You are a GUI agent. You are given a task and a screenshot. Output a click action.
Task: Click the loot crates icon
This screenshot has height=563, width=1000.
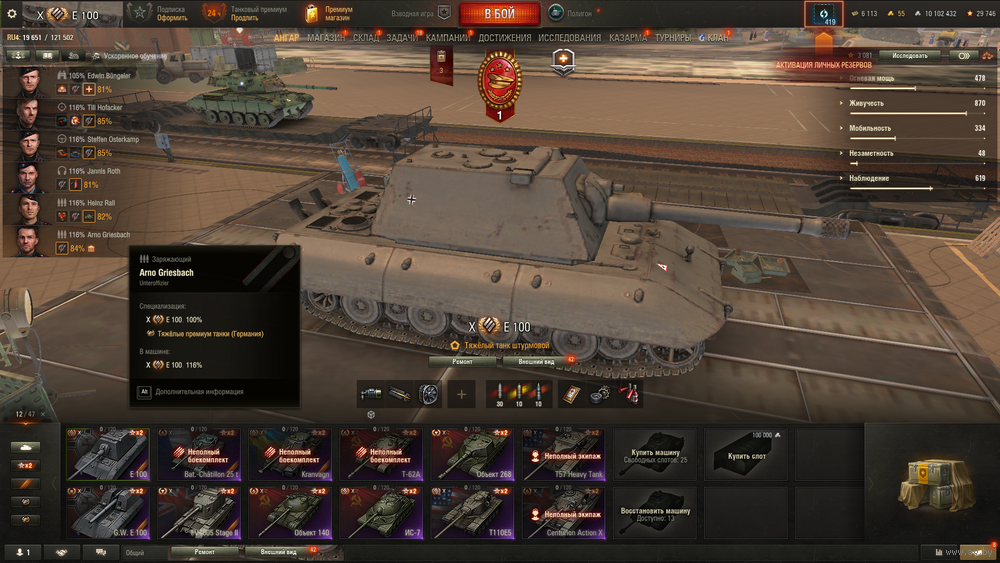click(x=936, y=485)
